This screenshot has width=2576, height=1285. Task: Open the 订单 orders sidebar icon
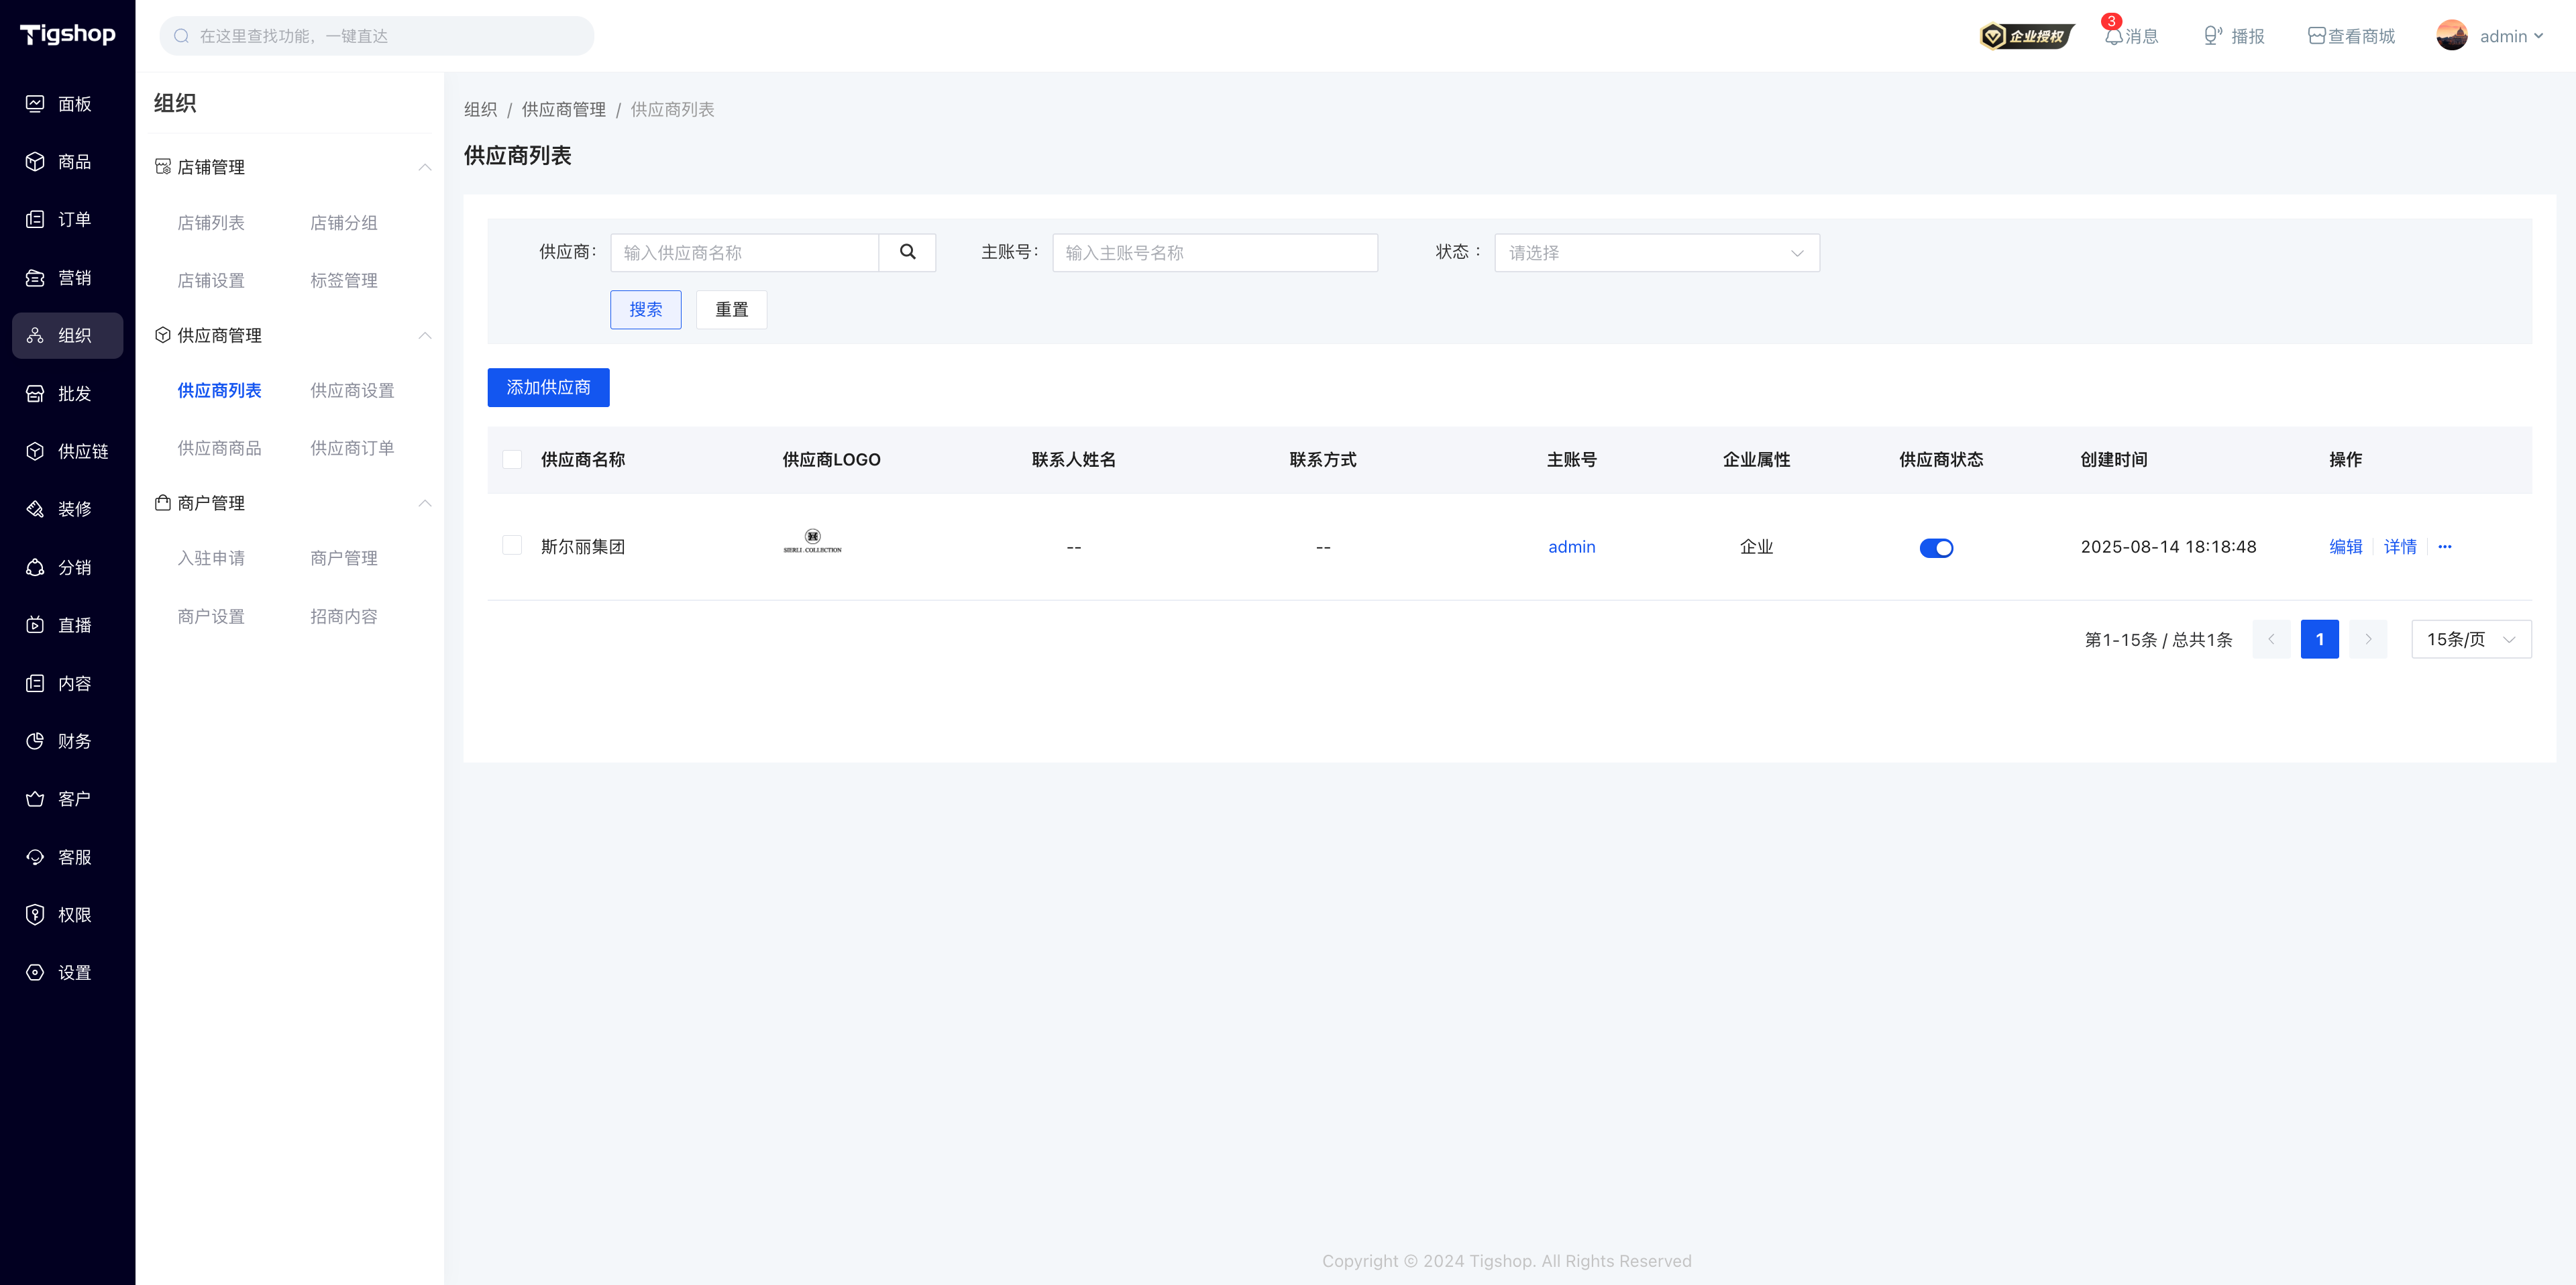pos(35,220)
